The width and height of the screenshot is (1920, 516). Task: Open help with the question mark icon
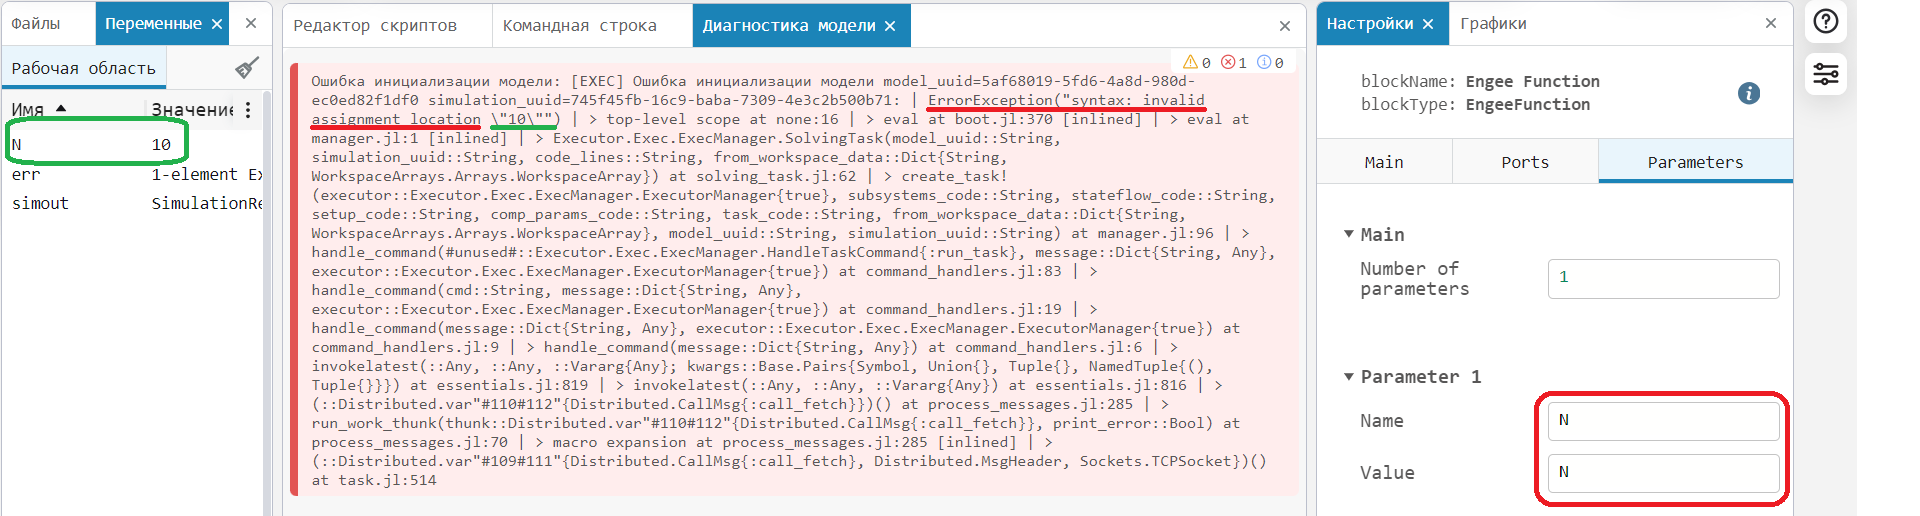[1825, 21]
